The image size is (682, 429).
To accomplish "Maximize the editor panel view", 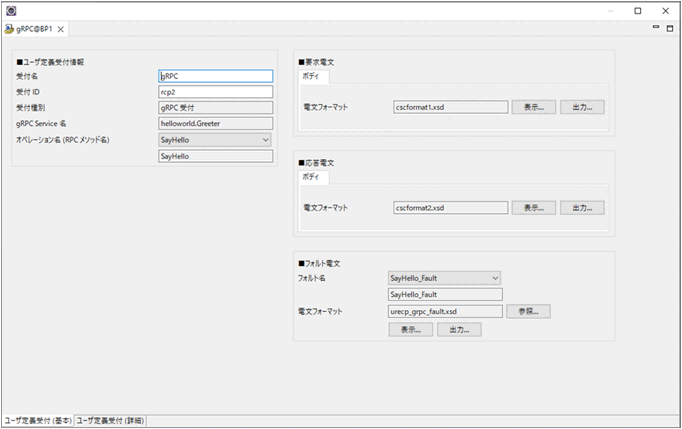I will tap(670, 28).
